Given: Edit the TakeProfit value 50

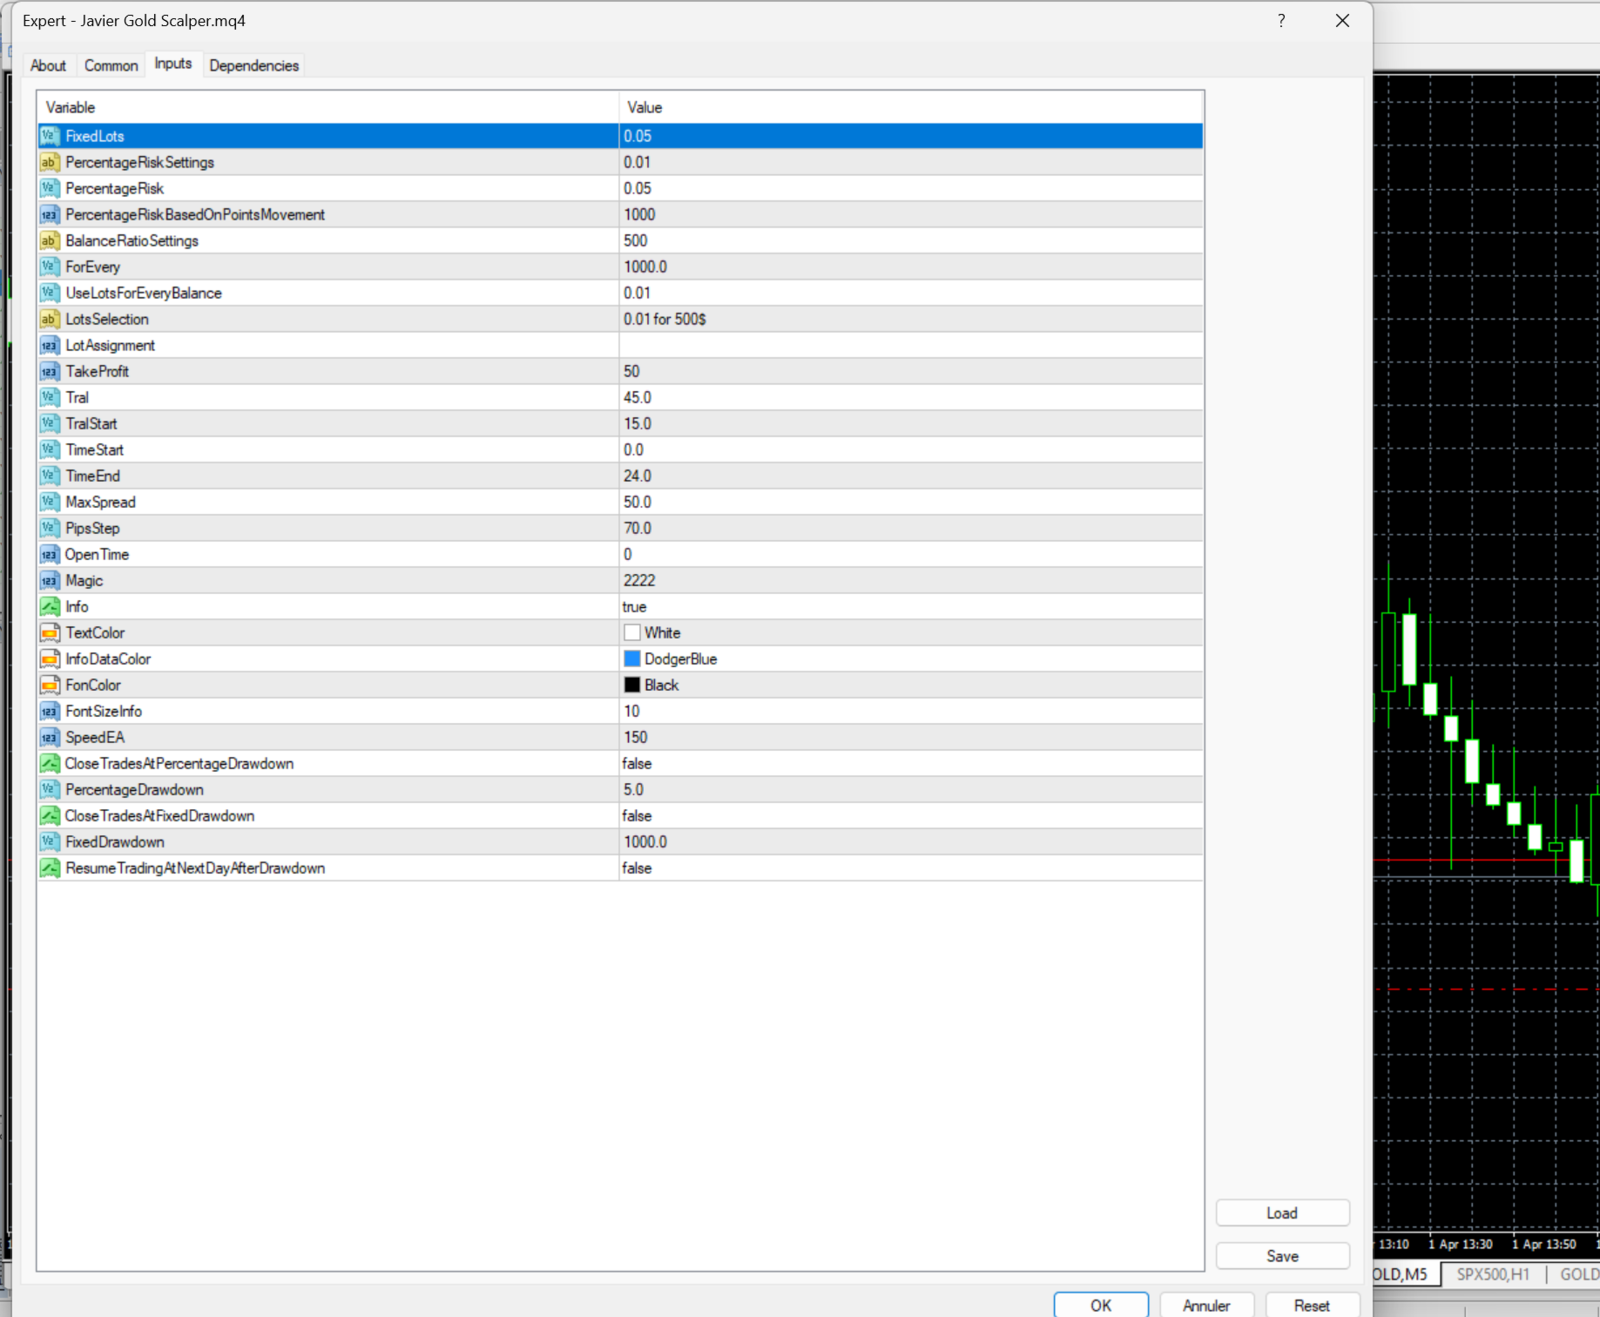Looking at the screenshot, I should pos(911,371).
